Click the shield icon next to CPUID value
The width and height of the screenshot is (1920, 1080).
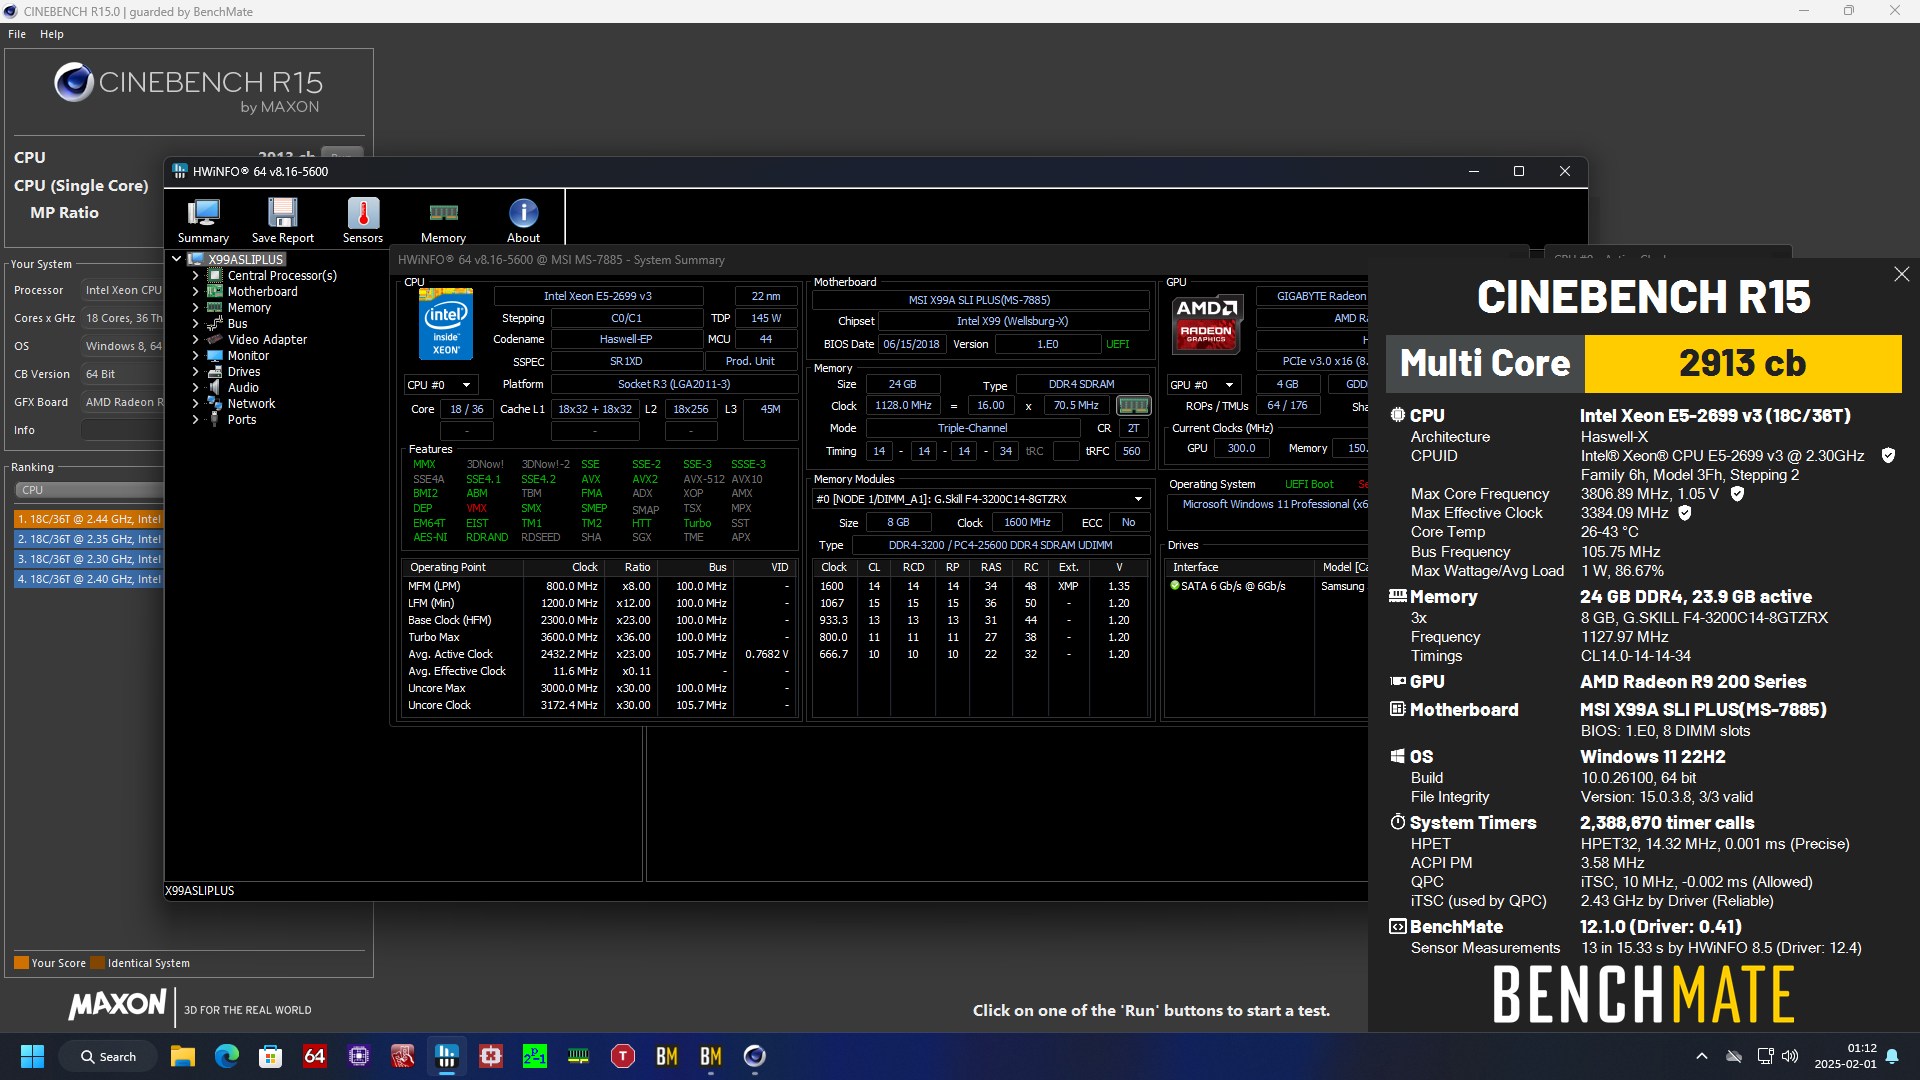1888,456
